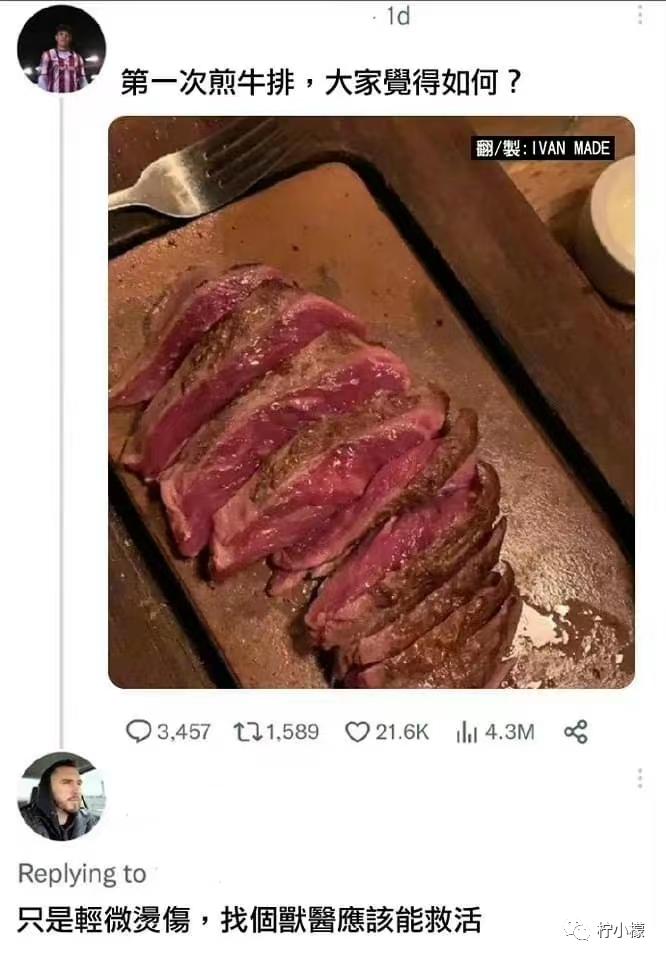Click the "IVAN MADE" watermark label
Image resolution: width=666 pixels, height=960 pixels.
(x=543, y=148)
